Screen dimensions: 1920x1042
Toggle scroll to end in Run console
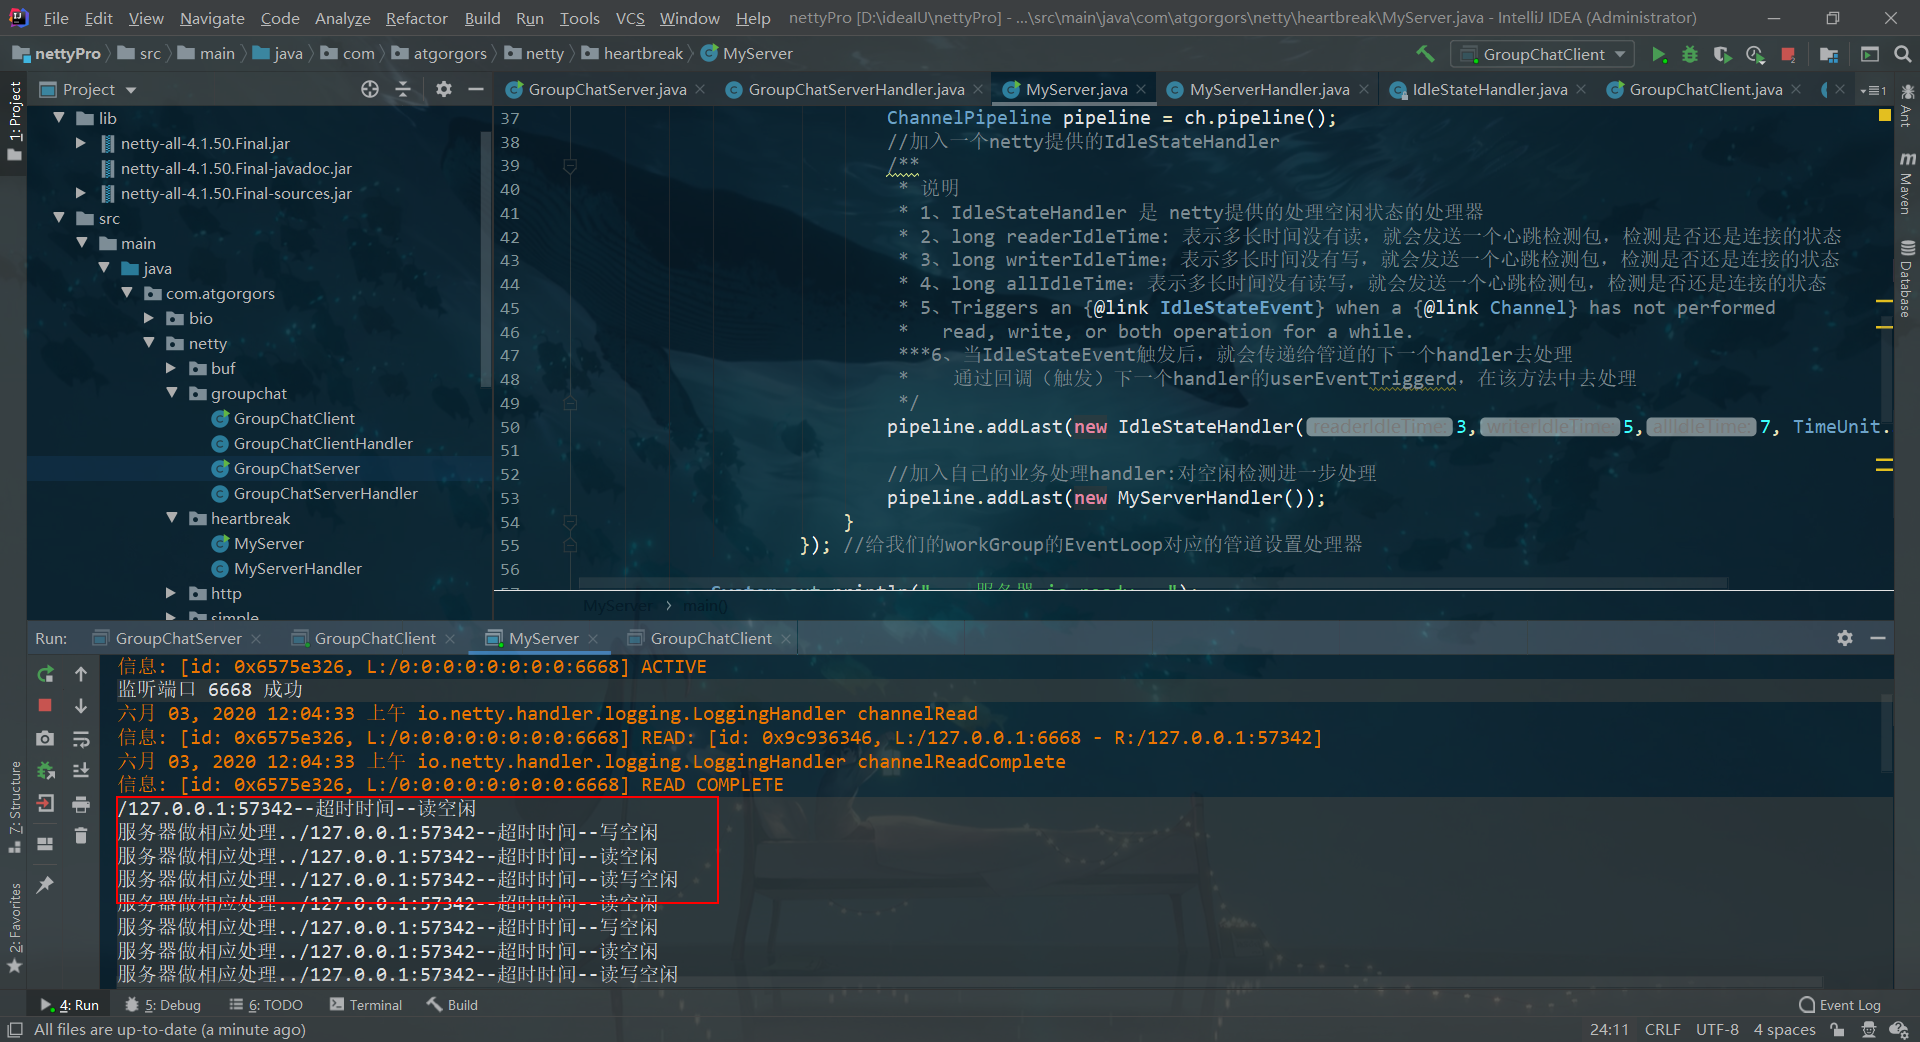81,771
